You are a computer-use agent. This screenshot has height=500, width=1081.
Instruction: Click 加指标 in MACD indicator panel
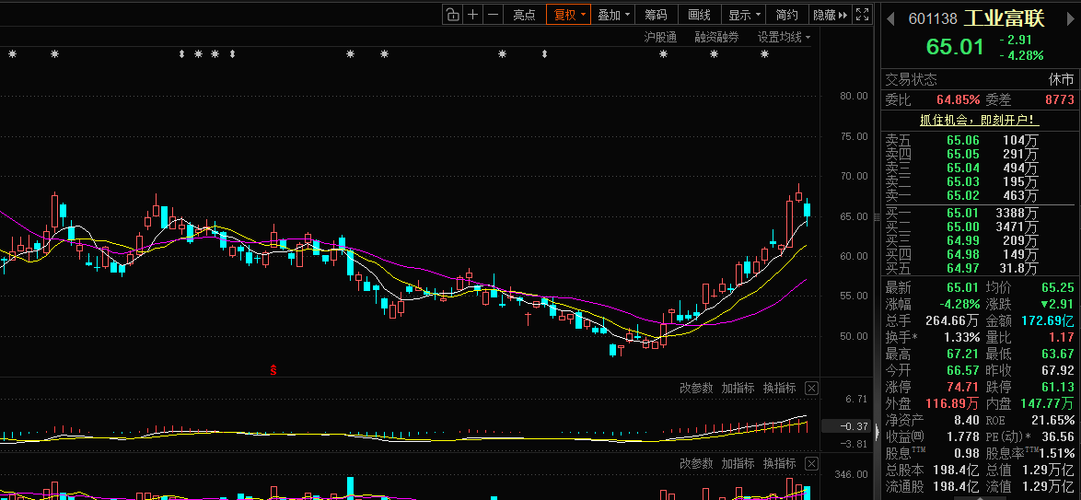[x=738, y=388]
